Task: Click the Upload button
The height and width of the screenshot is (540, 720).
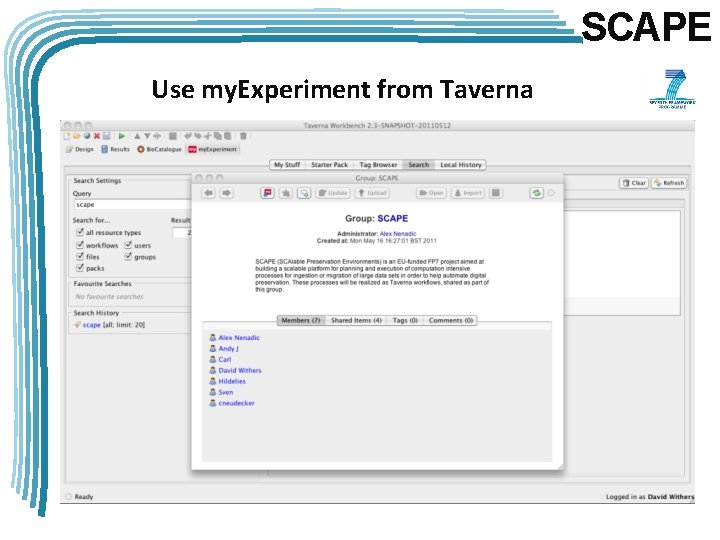Action: (x=372, y=193)
